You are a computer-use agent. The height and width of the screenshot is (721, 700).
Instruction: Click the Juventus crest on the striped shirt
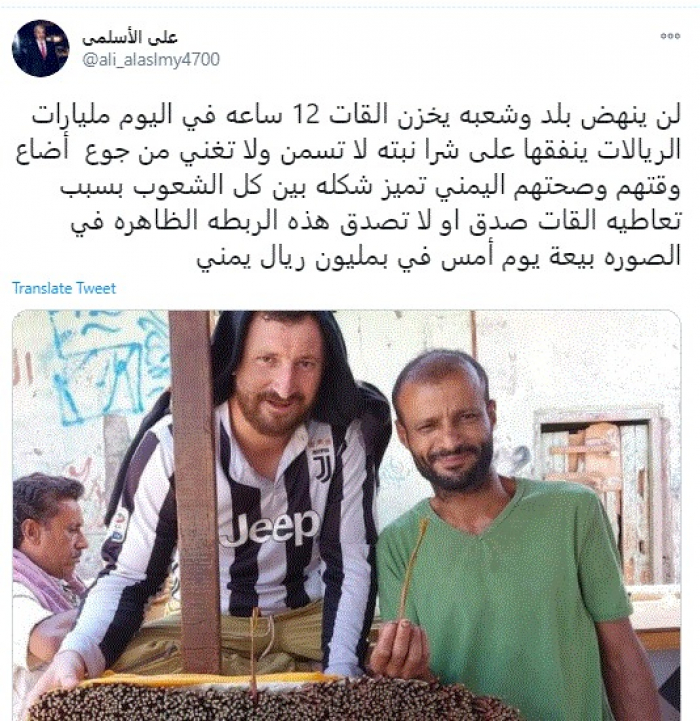pos(322,464)
